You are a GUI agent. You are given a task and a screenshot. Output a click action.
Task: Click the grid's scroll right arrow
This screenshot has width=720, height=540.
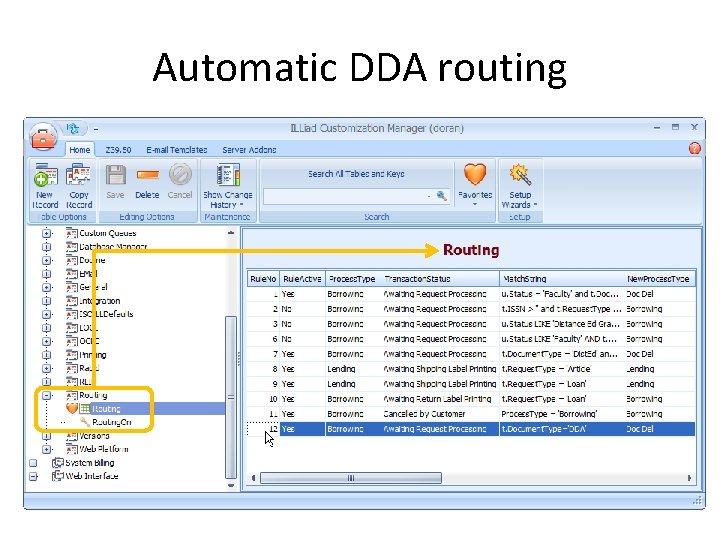689,478
